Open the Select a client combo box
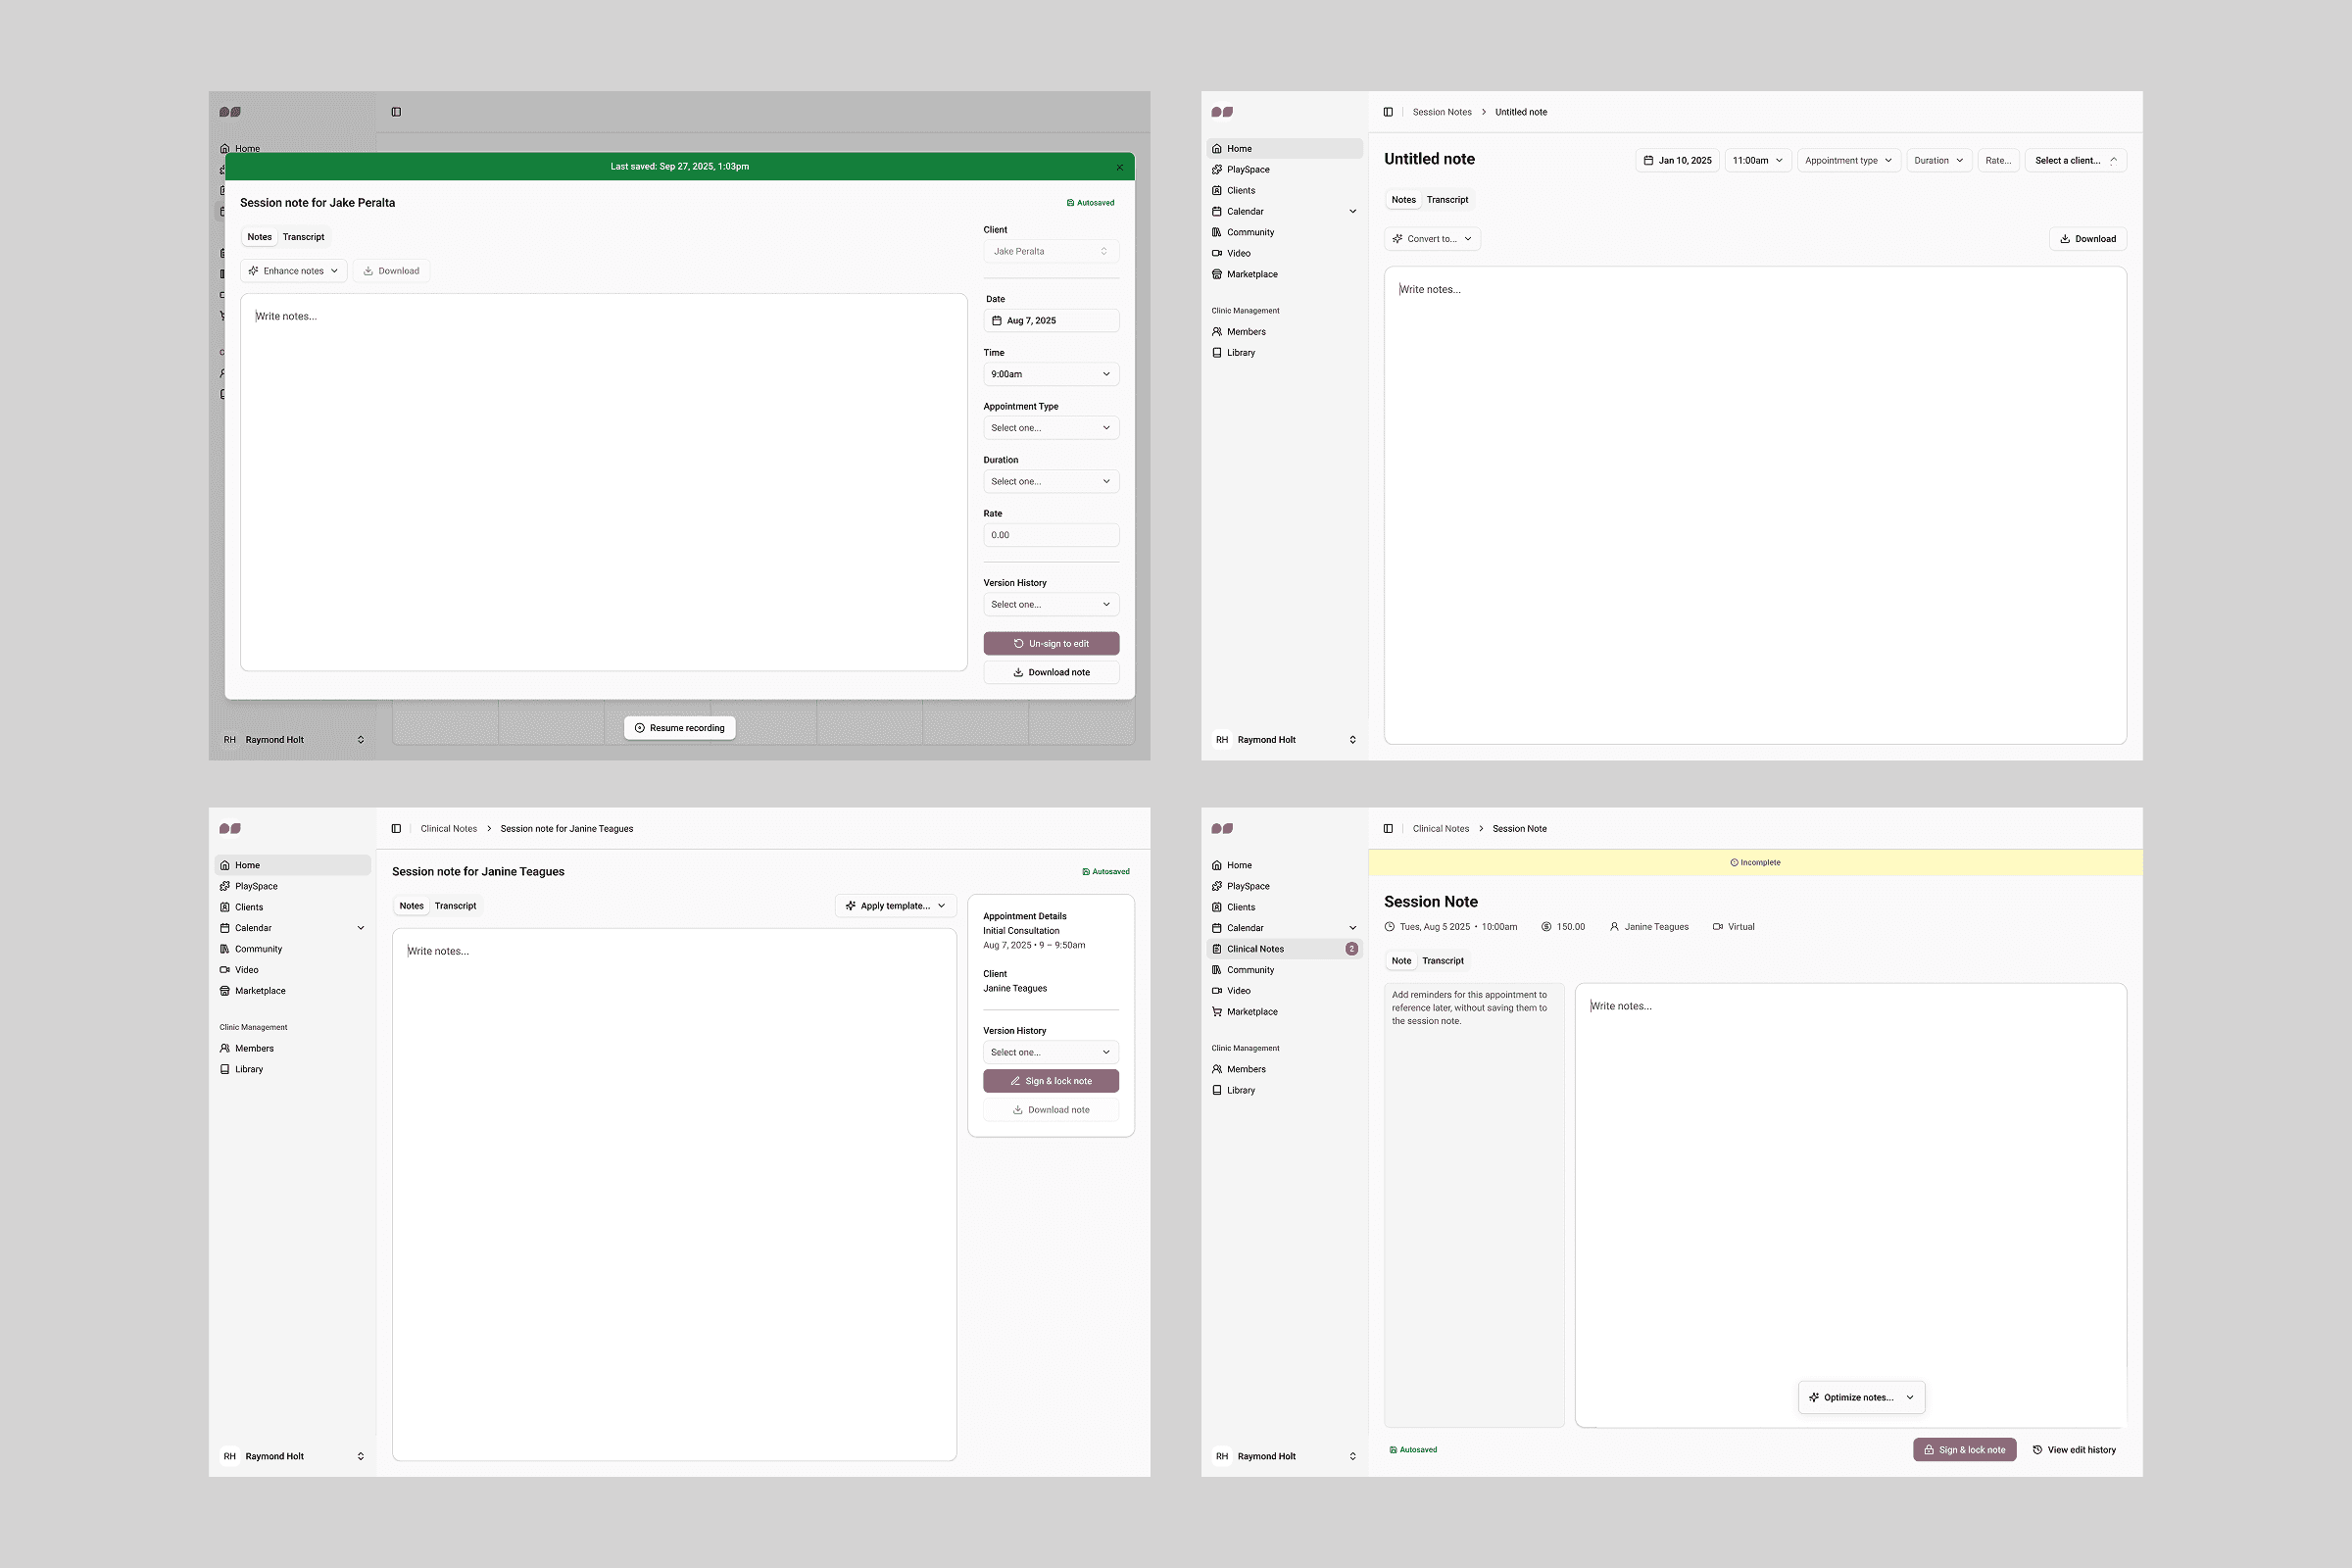Screen dimensions: 2352x1568 point(2075,161)
